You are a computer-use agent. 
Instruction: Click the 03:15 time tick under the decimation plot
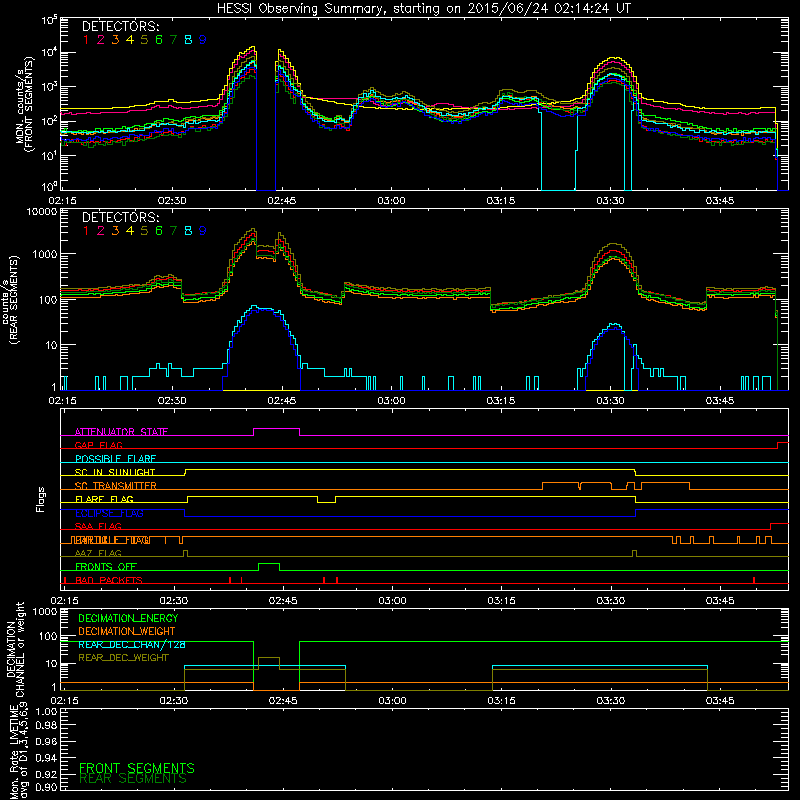502,701
